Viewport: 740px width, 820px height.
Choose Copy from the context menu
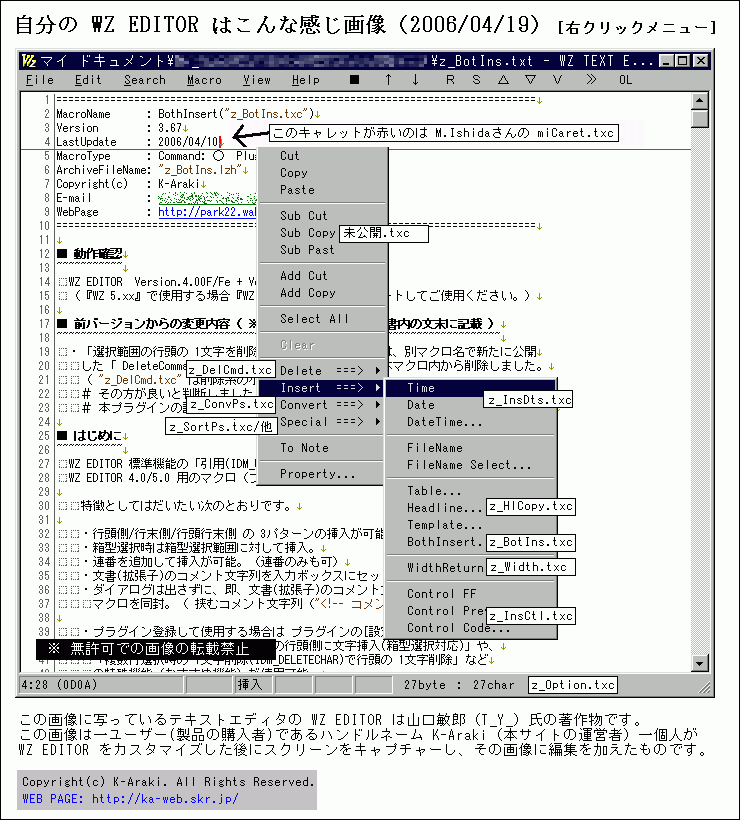[323, 173]
